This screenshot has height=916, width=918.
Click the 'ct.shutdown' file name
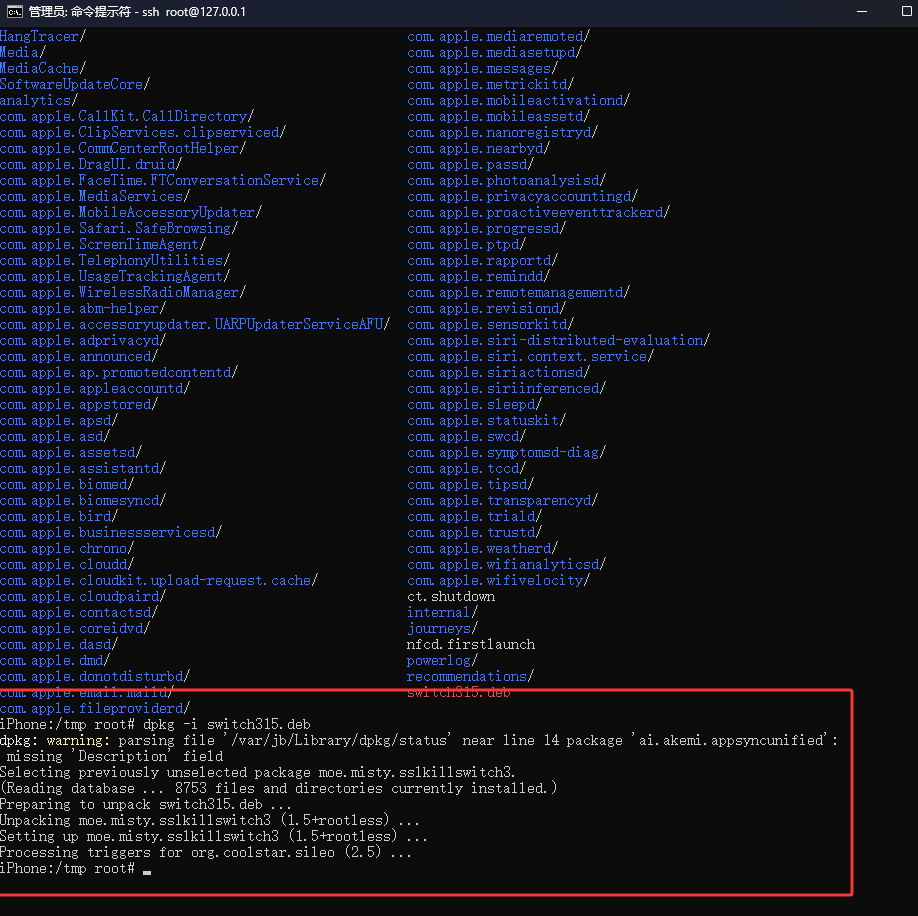coord(451,596)
